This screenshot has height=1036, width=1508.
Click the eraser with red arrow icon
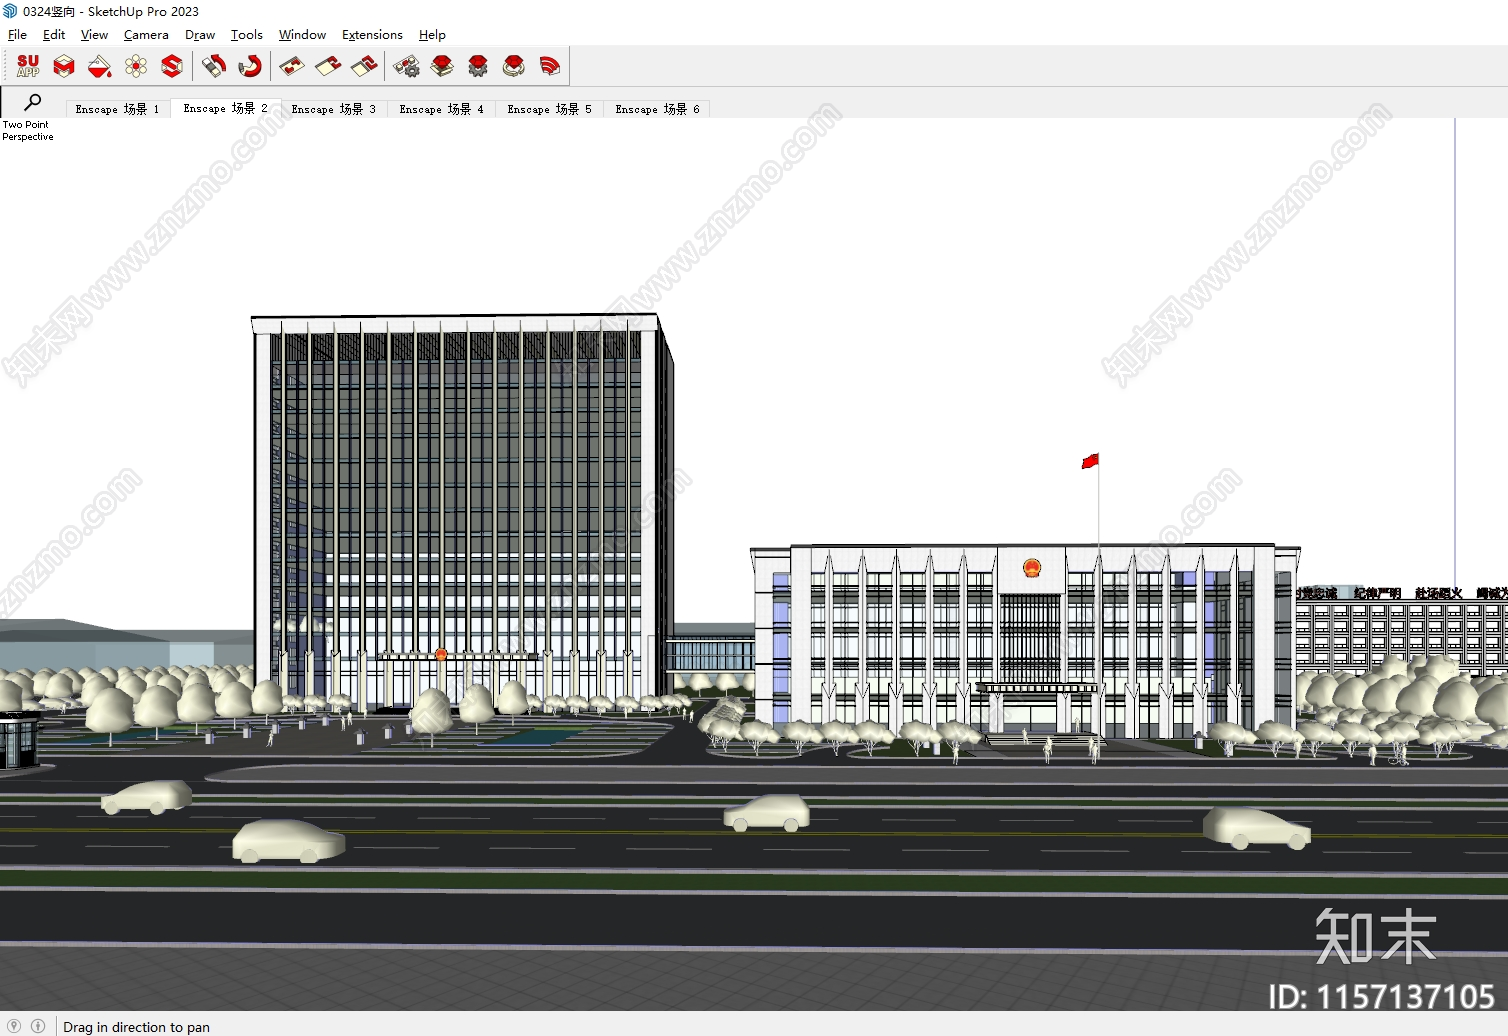tap(214, 66)
